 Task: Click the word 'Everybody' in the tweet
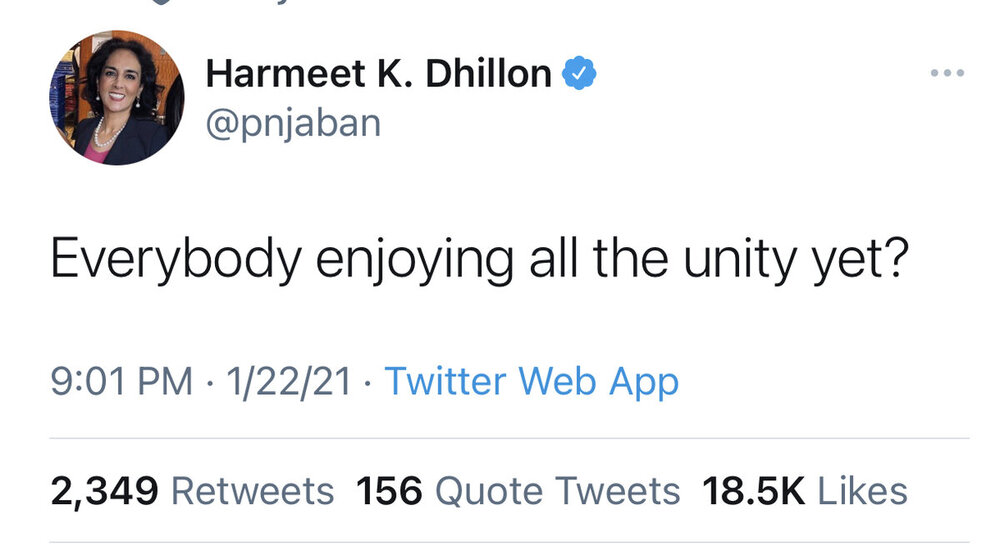(x=176, y=260)
